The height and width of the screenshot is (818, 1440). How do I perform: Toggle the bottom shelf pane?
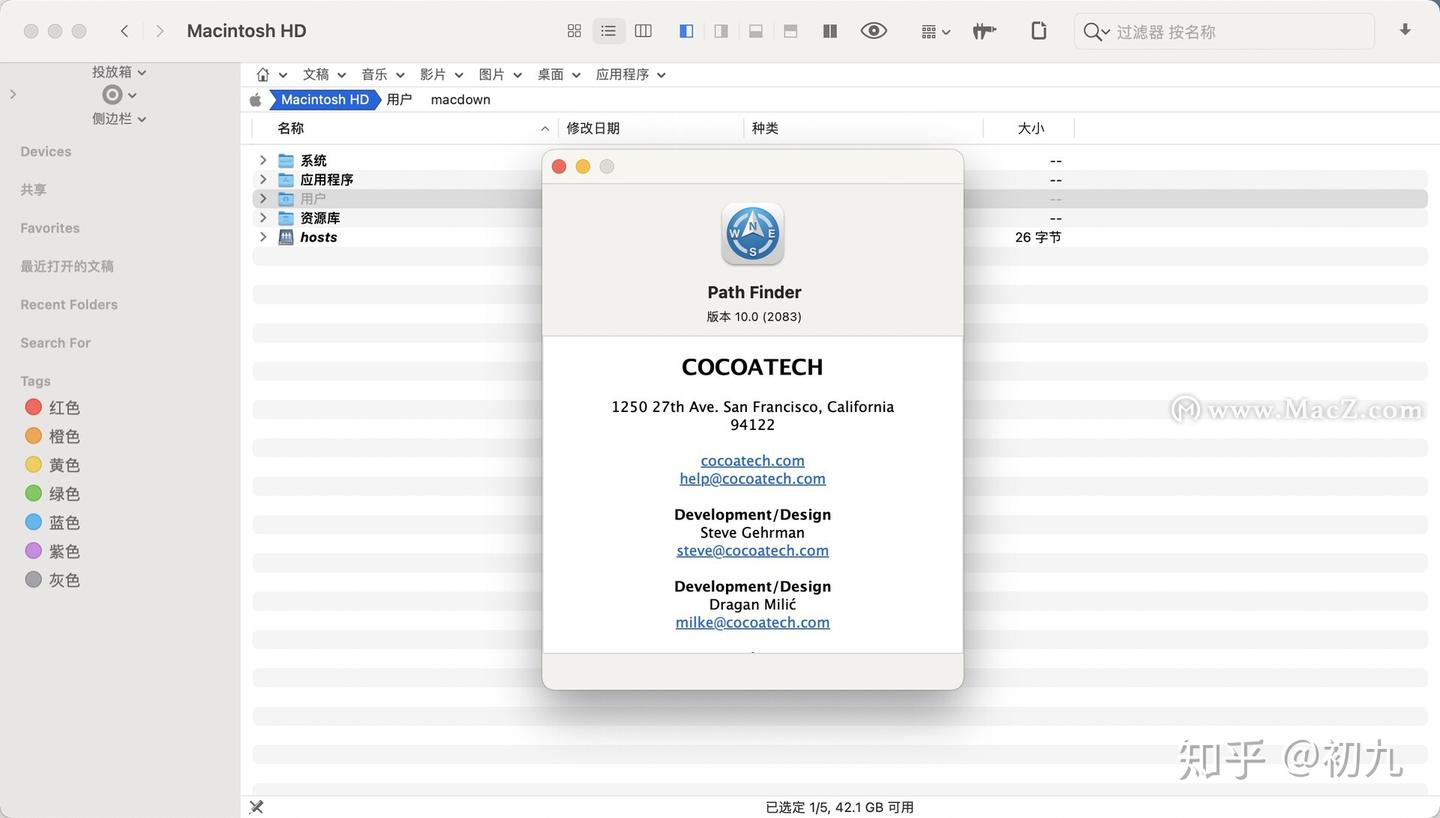[x=756, y=31]
